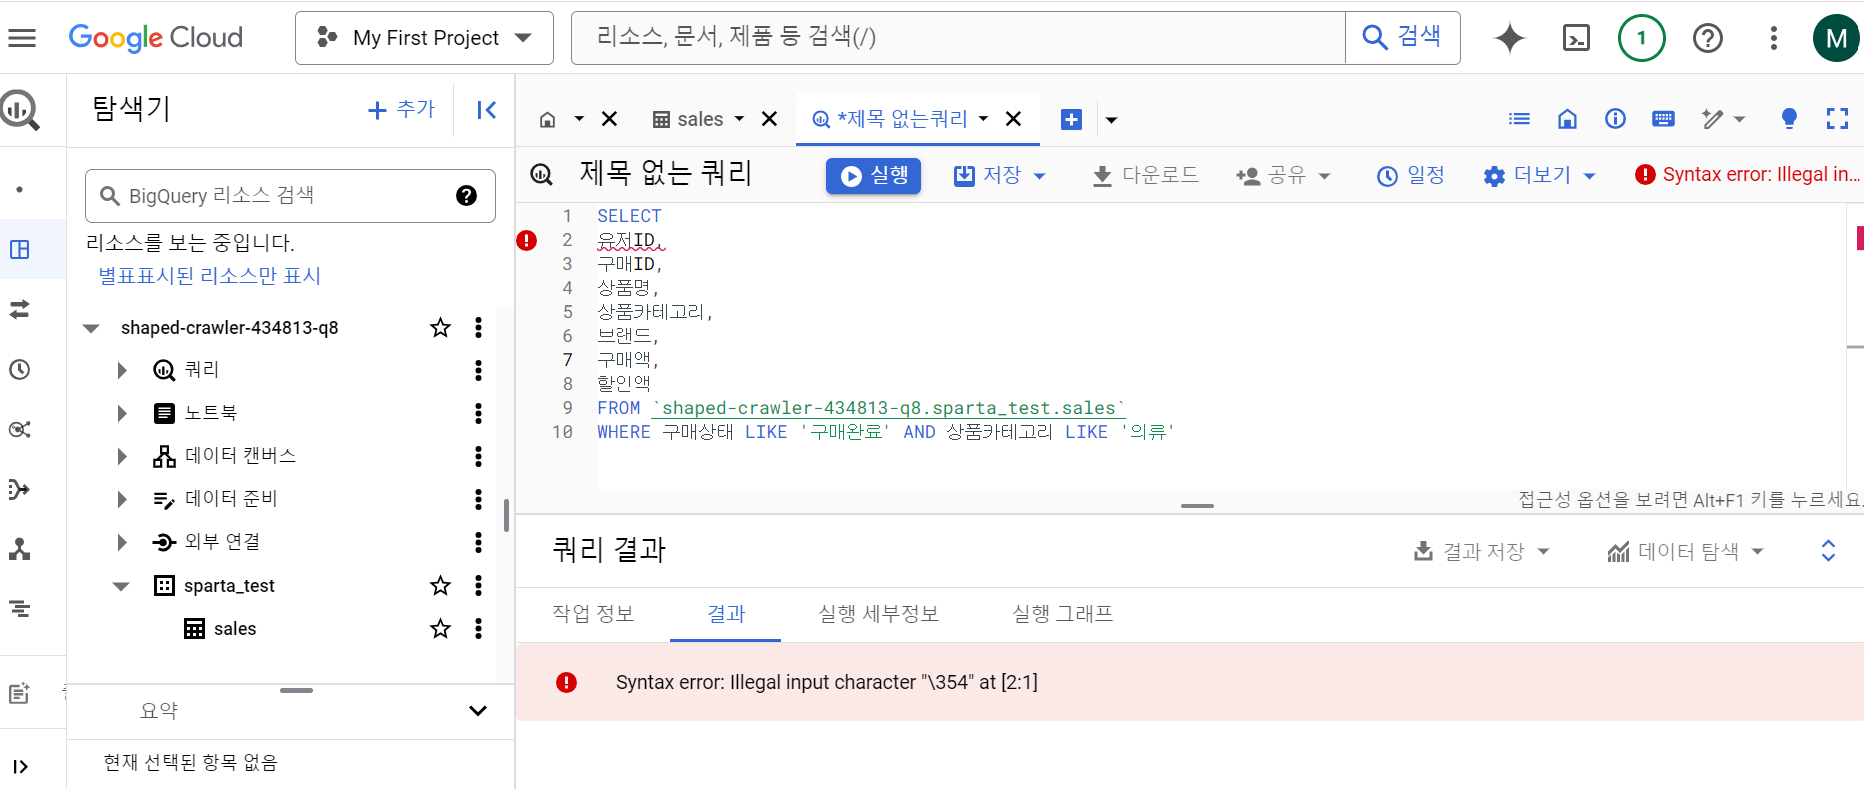Image resolution: width=1864 pixels, height=789 pixels.
Task: Toggle results panel expand/collapse arrows
Action: point(1828,551)
